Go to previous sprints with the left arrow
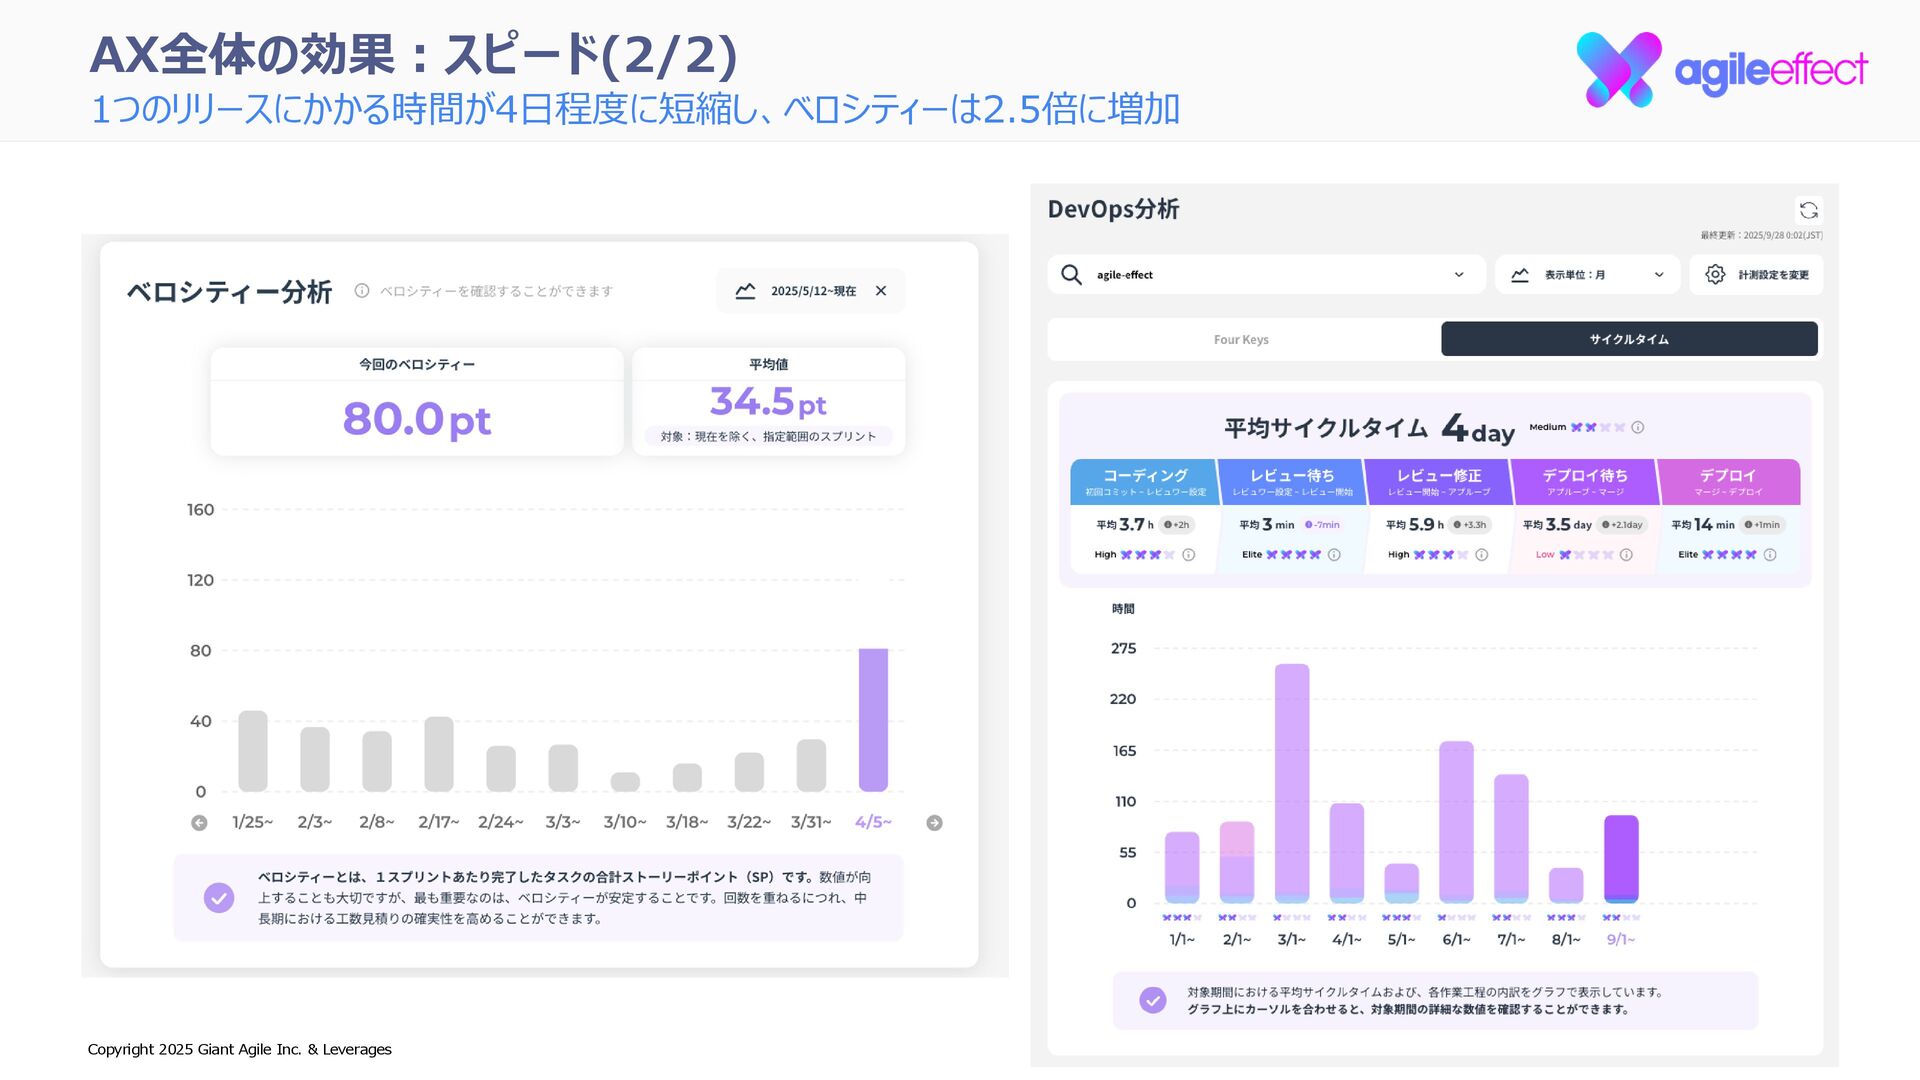Screen dimensions: 1920x1080 pos(199,823)
